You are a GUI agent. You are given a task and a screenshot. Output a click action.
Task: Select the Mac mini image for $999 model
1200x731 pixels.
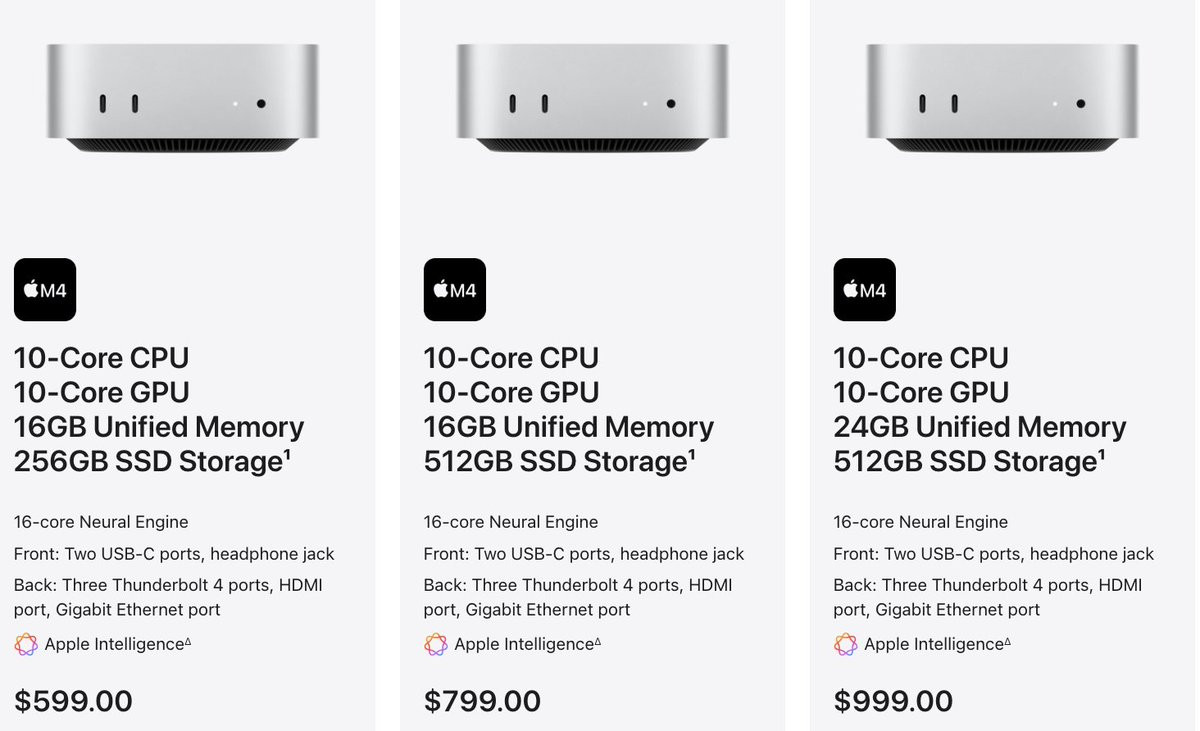coord(1002,98)
